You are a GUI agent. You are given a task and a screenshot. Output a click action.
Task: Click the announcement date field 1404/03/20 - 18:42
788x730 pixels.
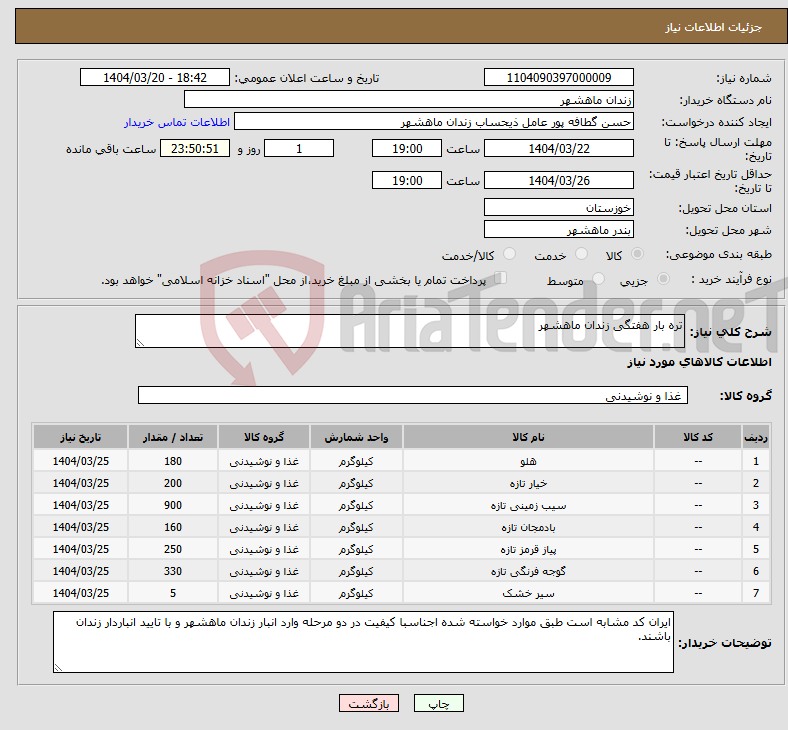[x=155, y=77]
